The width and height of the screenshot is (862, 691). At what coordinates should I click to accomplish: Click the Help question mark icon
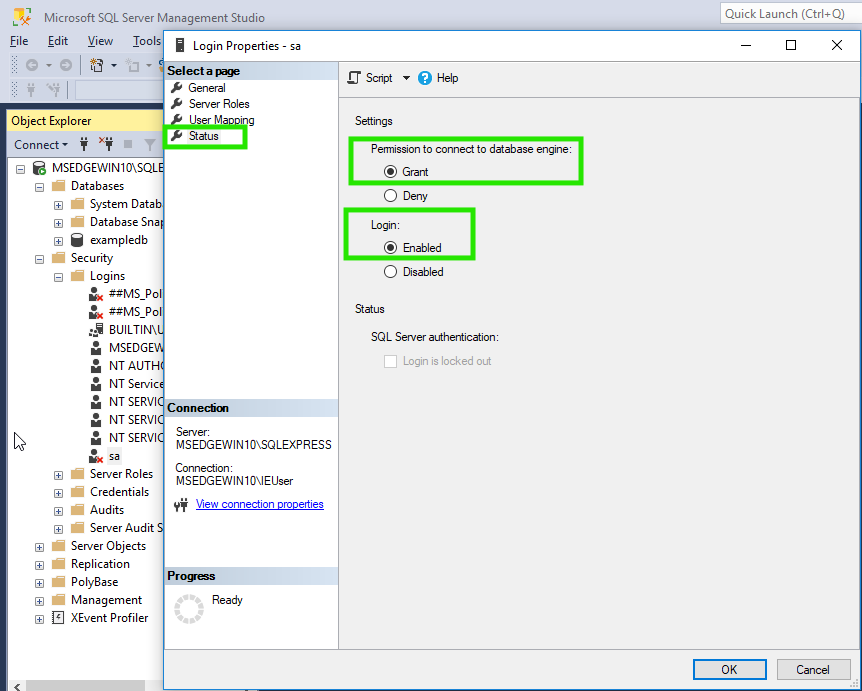425,77
